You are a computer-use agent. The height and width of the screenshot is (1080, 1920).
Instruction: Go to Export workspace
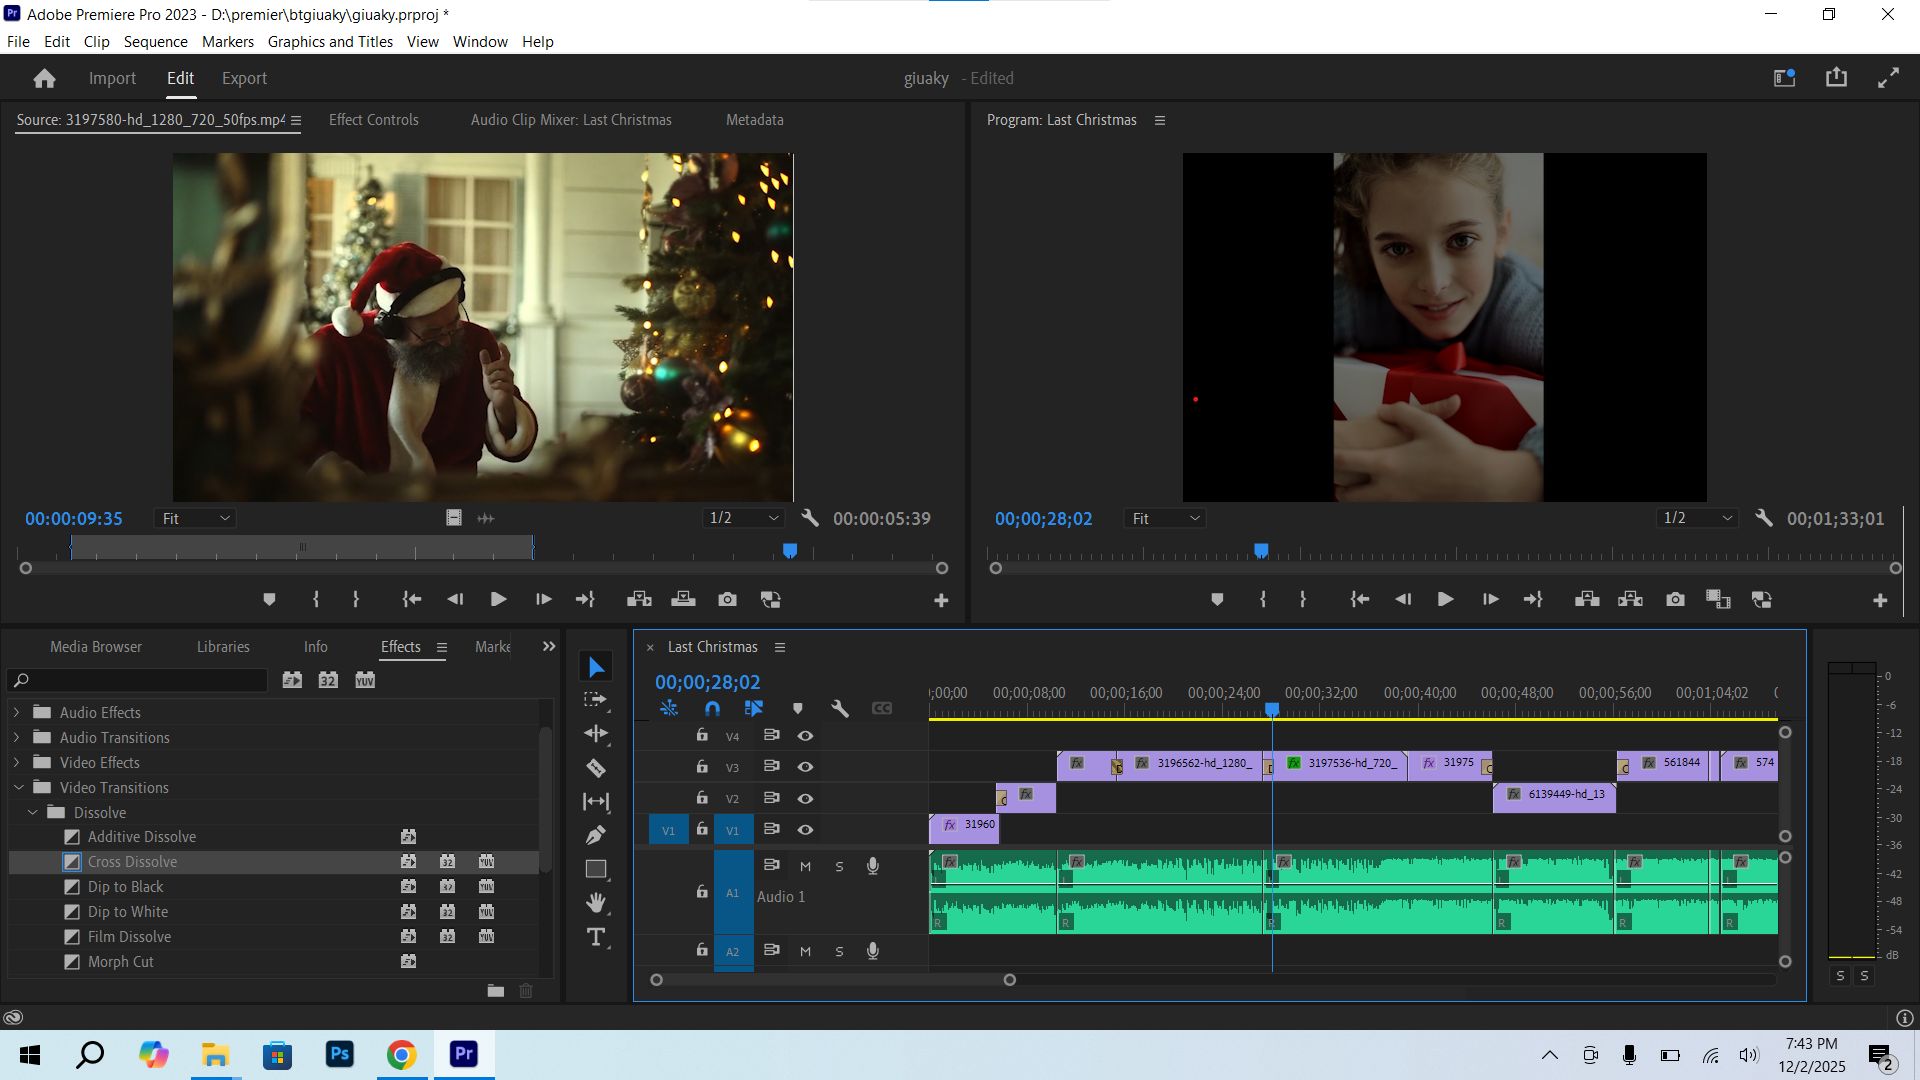244,78
